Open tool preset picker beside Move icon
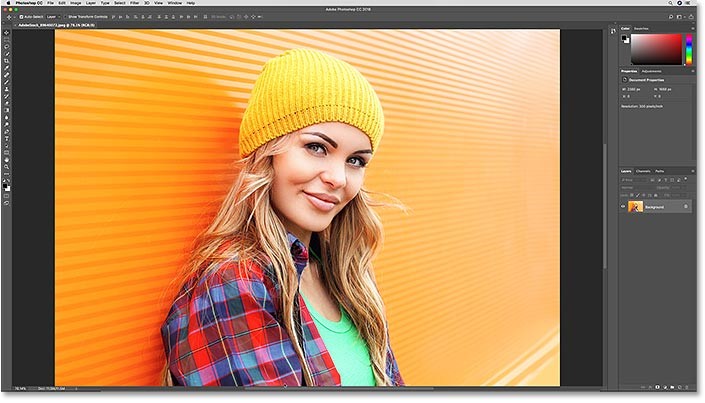Screen dimensions: 705x403 (x=14, y=17)
